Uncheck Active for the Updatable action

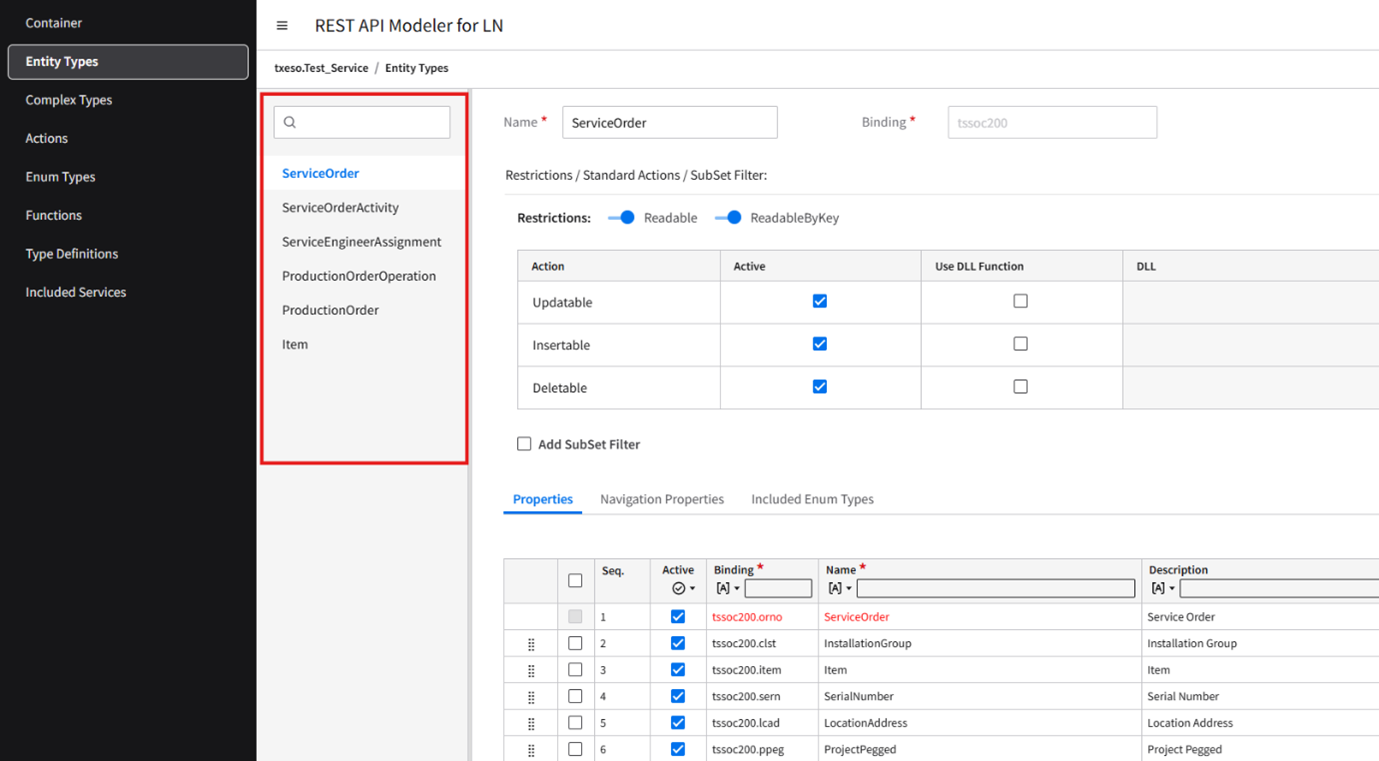point(819,301)
